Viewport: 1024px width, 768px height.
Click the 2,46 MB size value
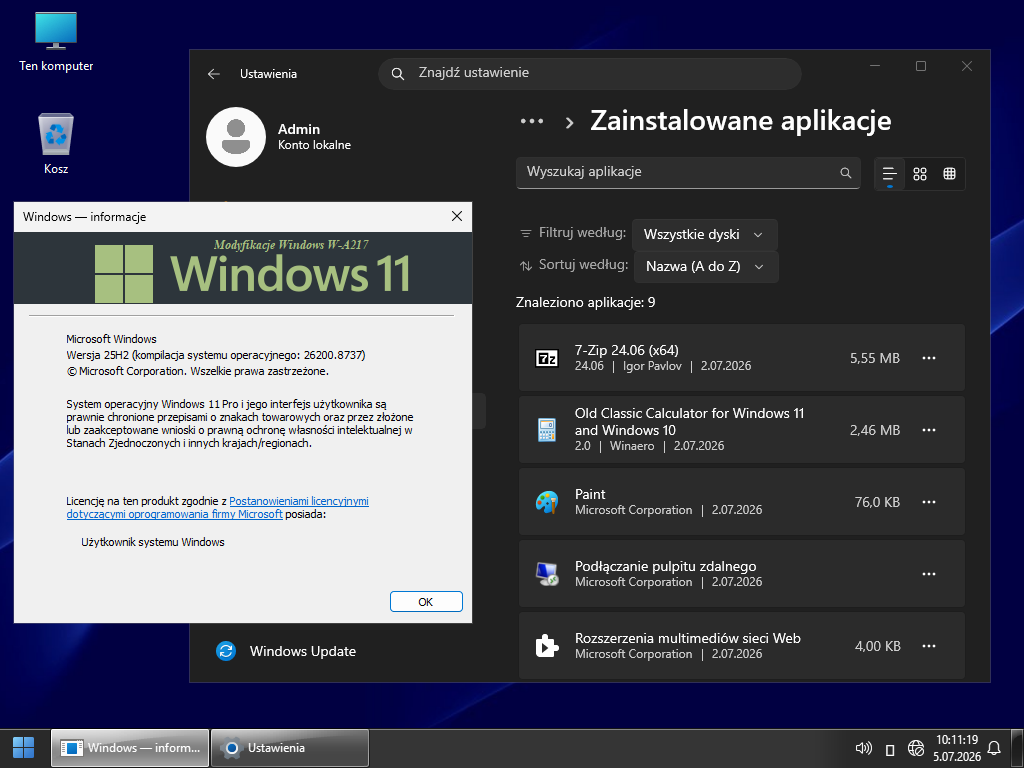[874, 430]
